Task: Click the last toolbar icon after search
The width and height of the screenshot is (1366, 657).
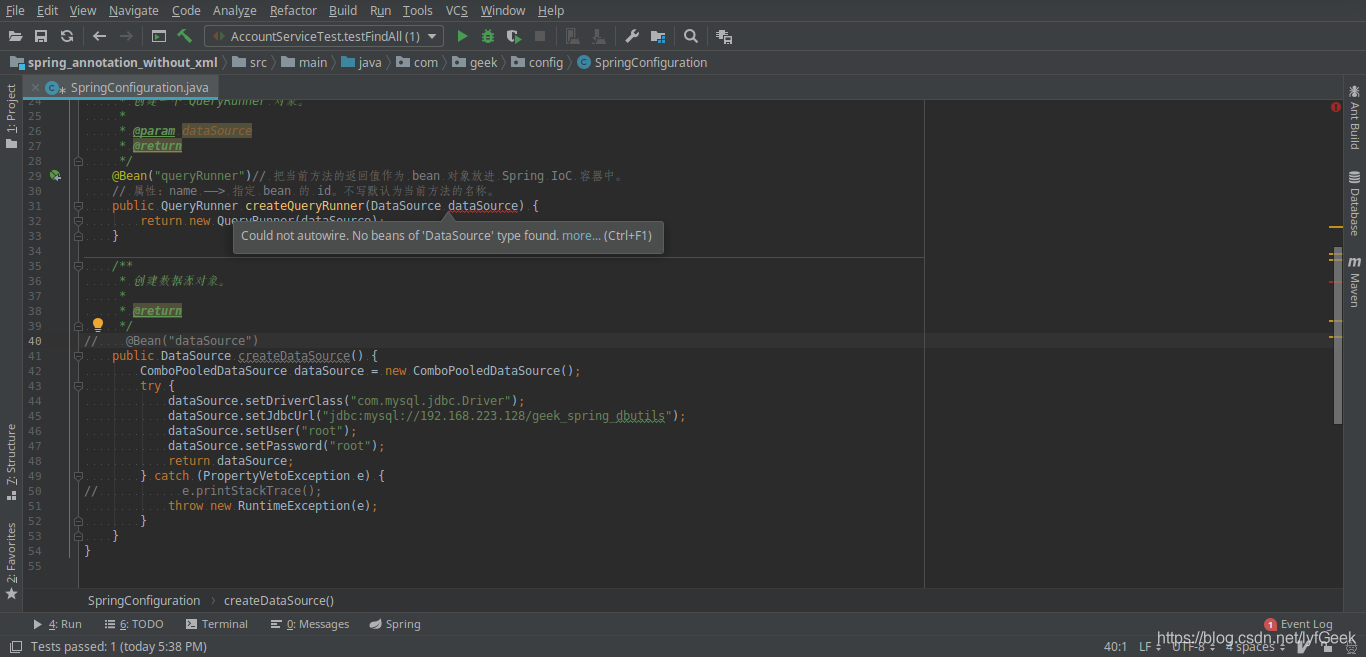Action: 724,36
